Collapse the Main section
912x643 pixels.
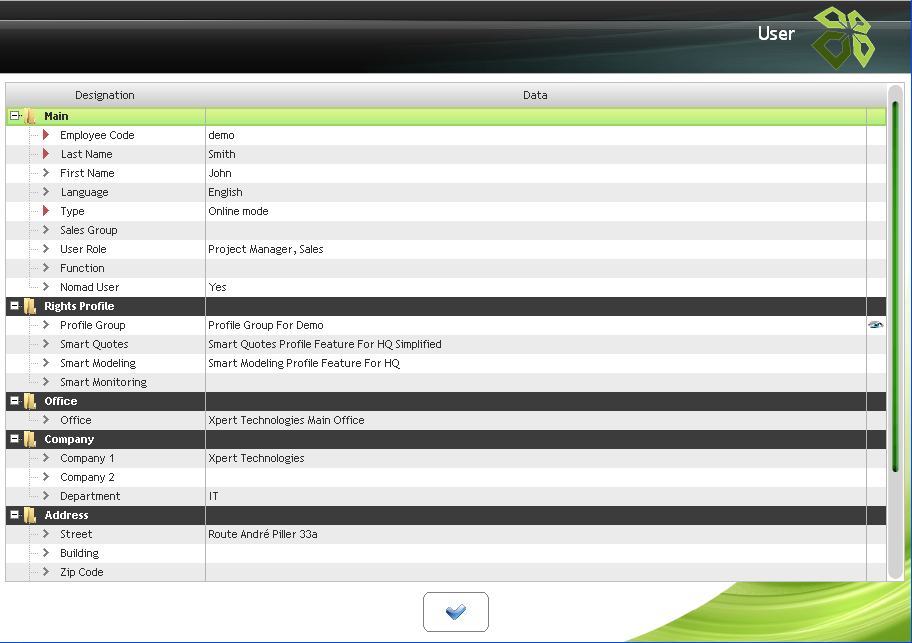pos(15,116)
